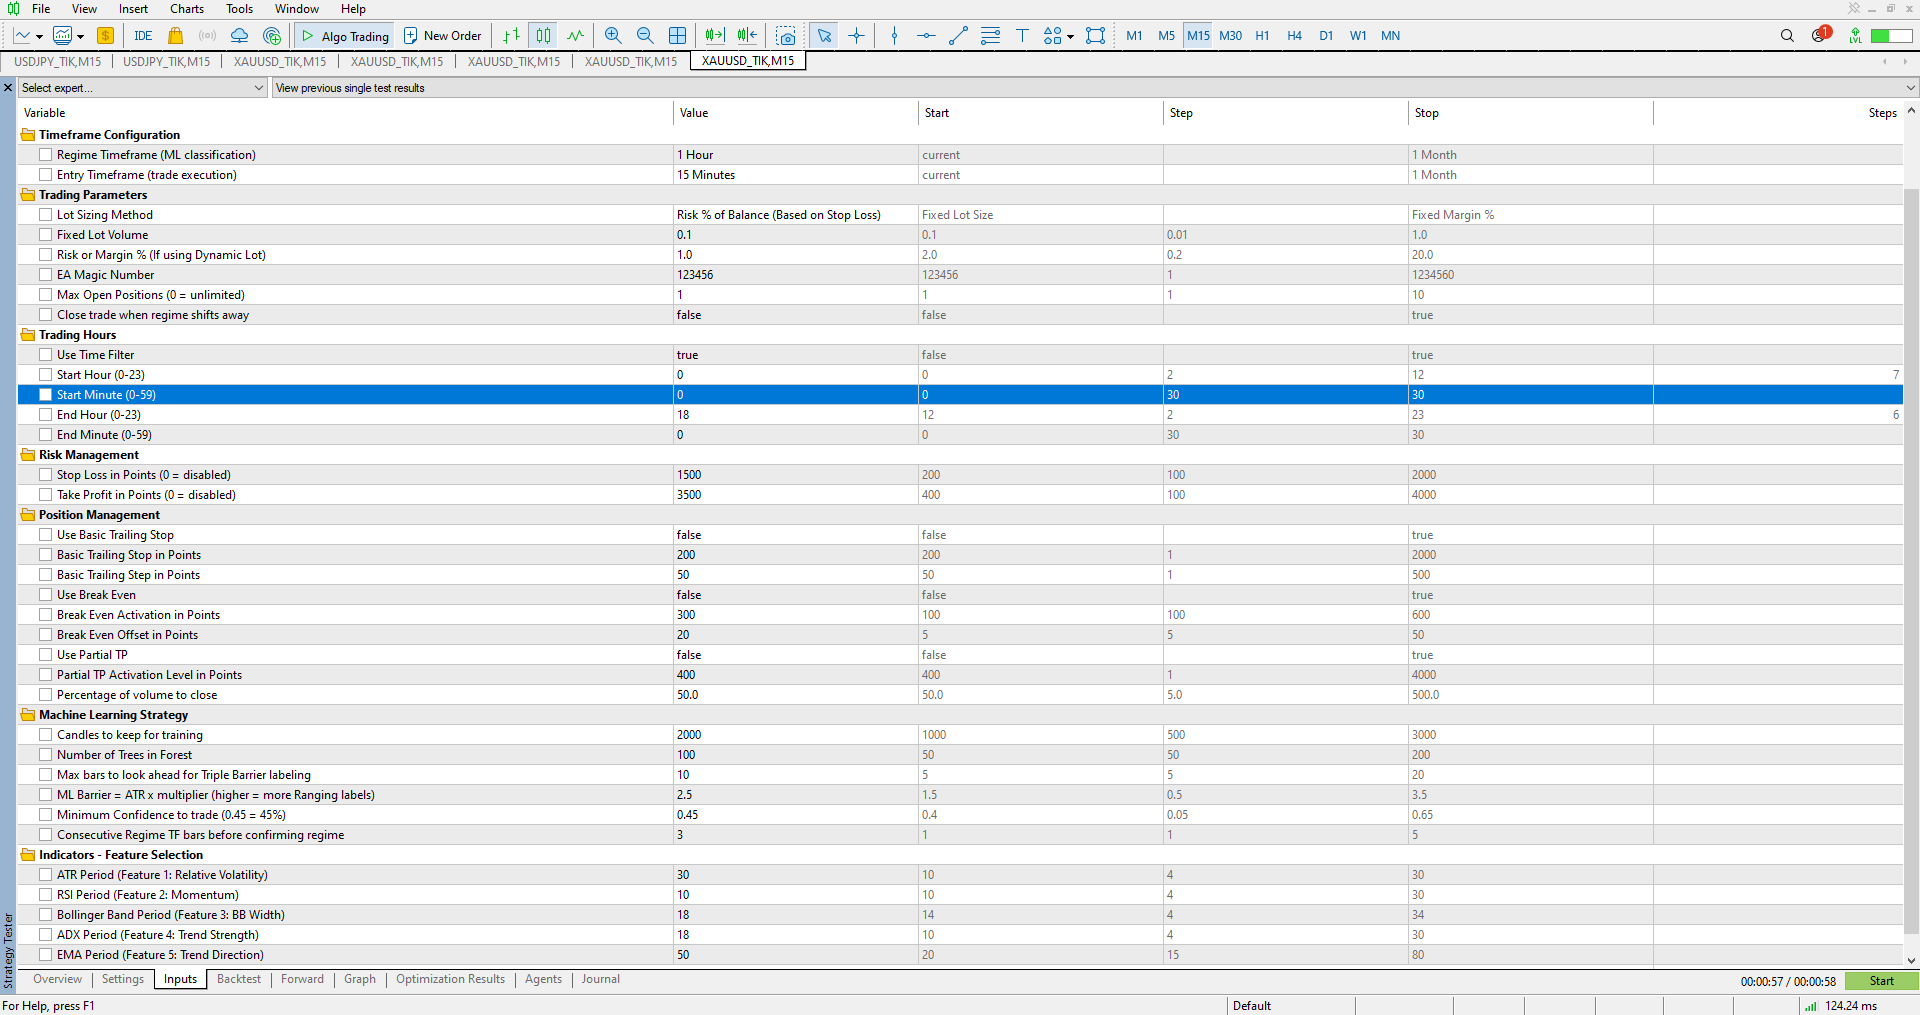Toggle chart shift icon
Image resolution: width=1920 pixels, height=1015 pixels.
(747, 36)
